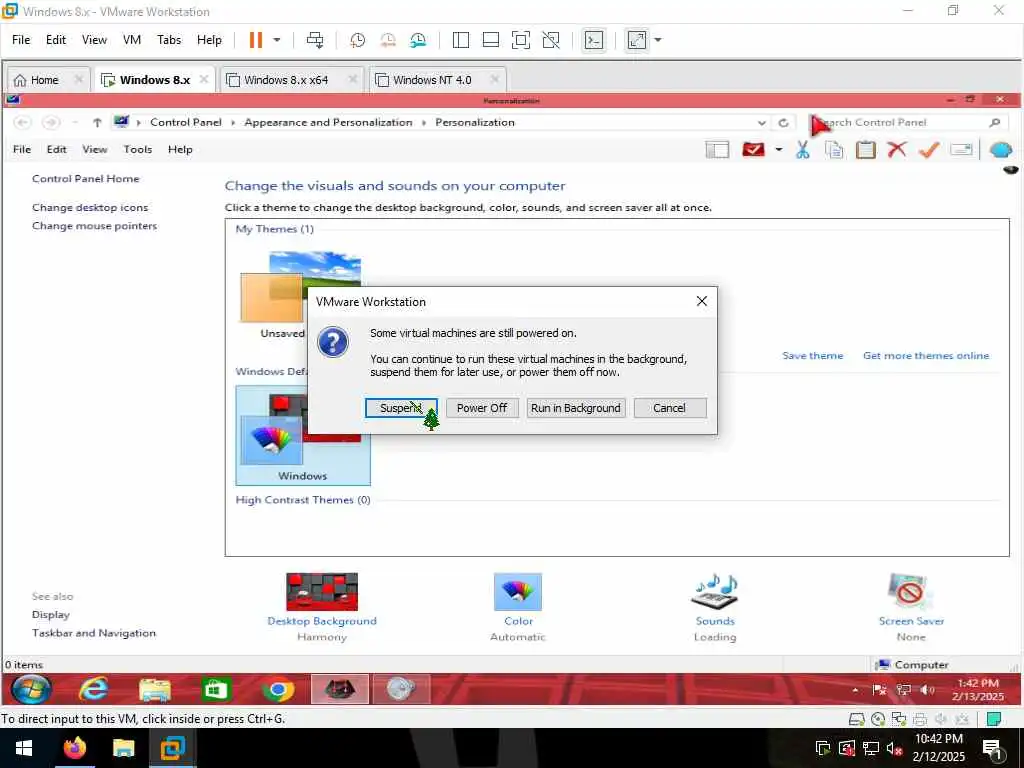
Task: Toggle the thumbnail bar view icon
Action: [x=490, y=40]
